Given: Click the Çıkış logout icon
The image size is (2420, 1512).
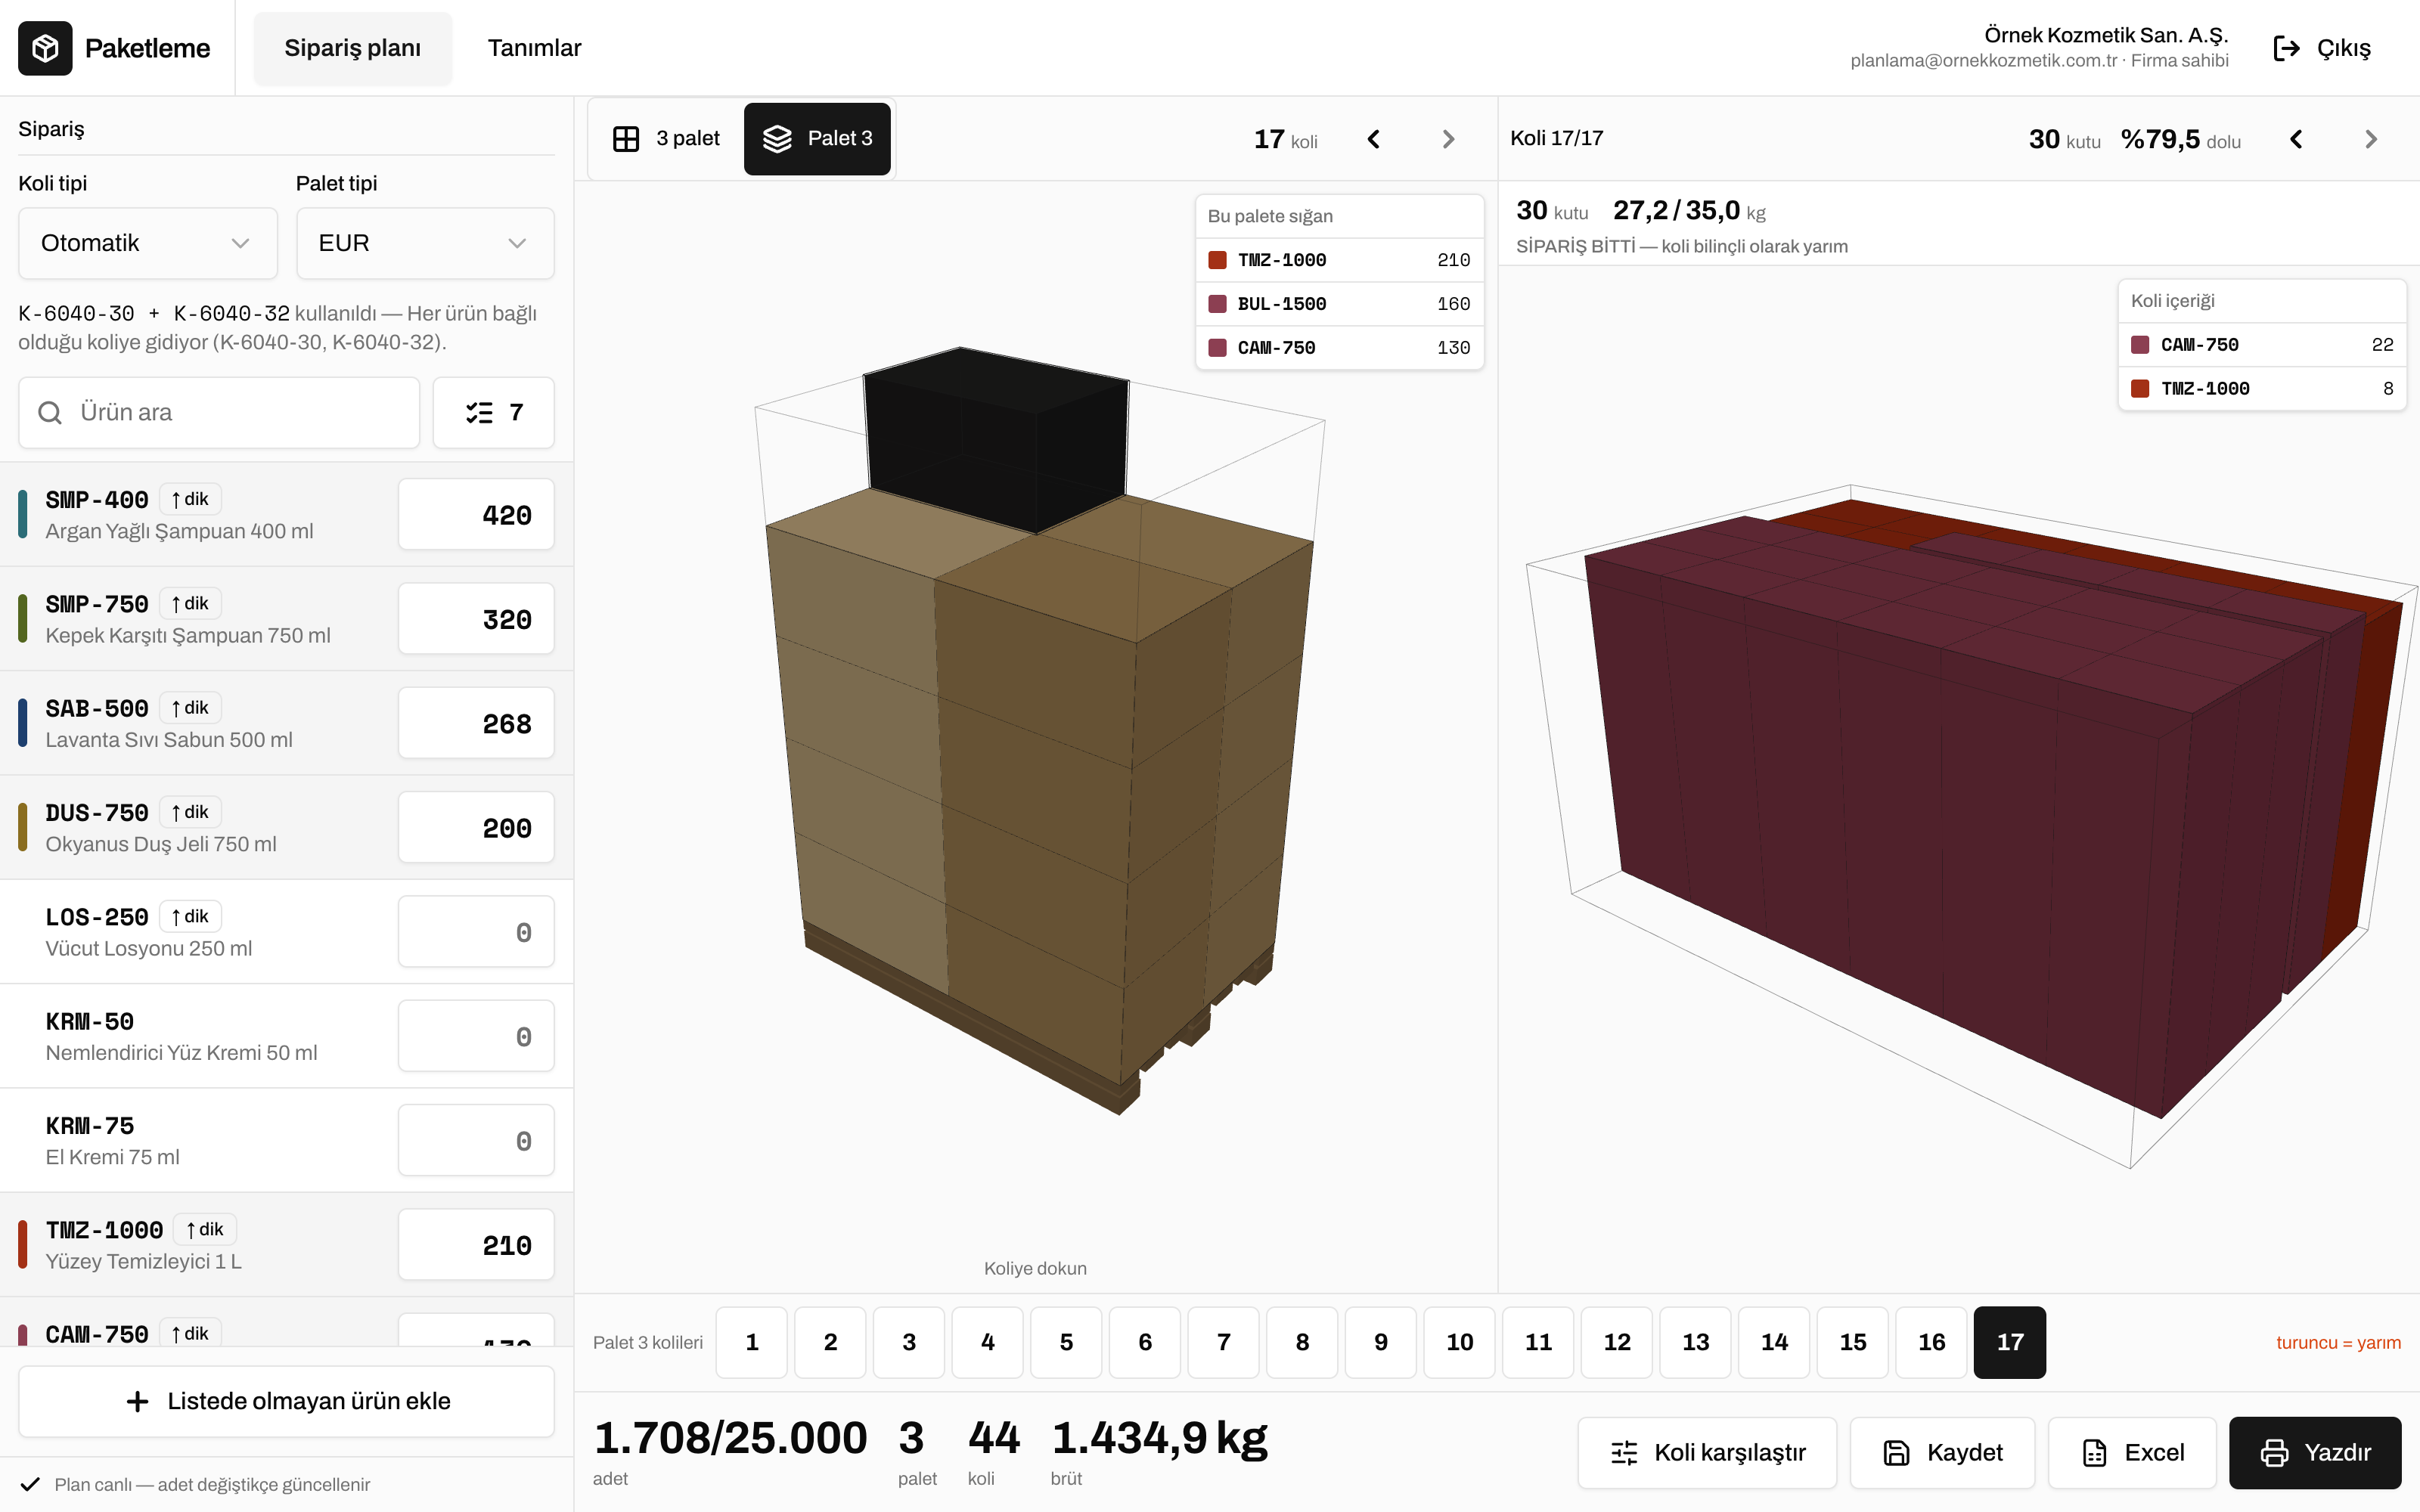Looking at the screenshot, I should pos(2287,48).
